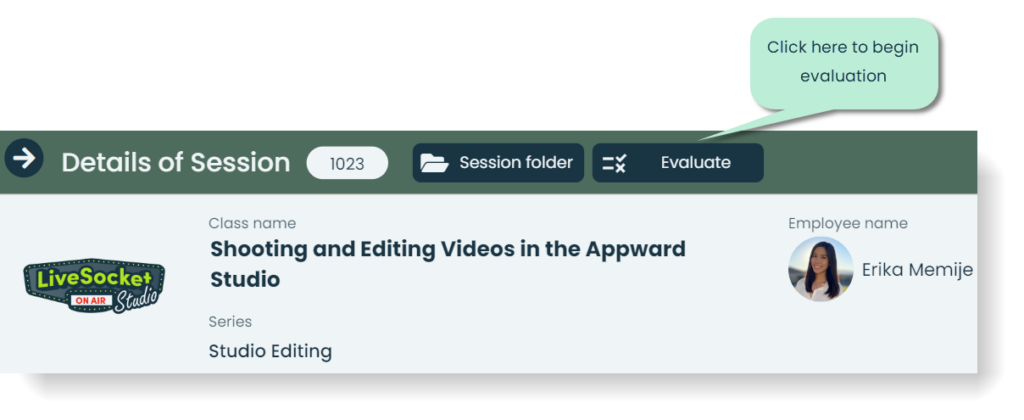Click the Series label
1024x420 pixels.
point(230,322)
